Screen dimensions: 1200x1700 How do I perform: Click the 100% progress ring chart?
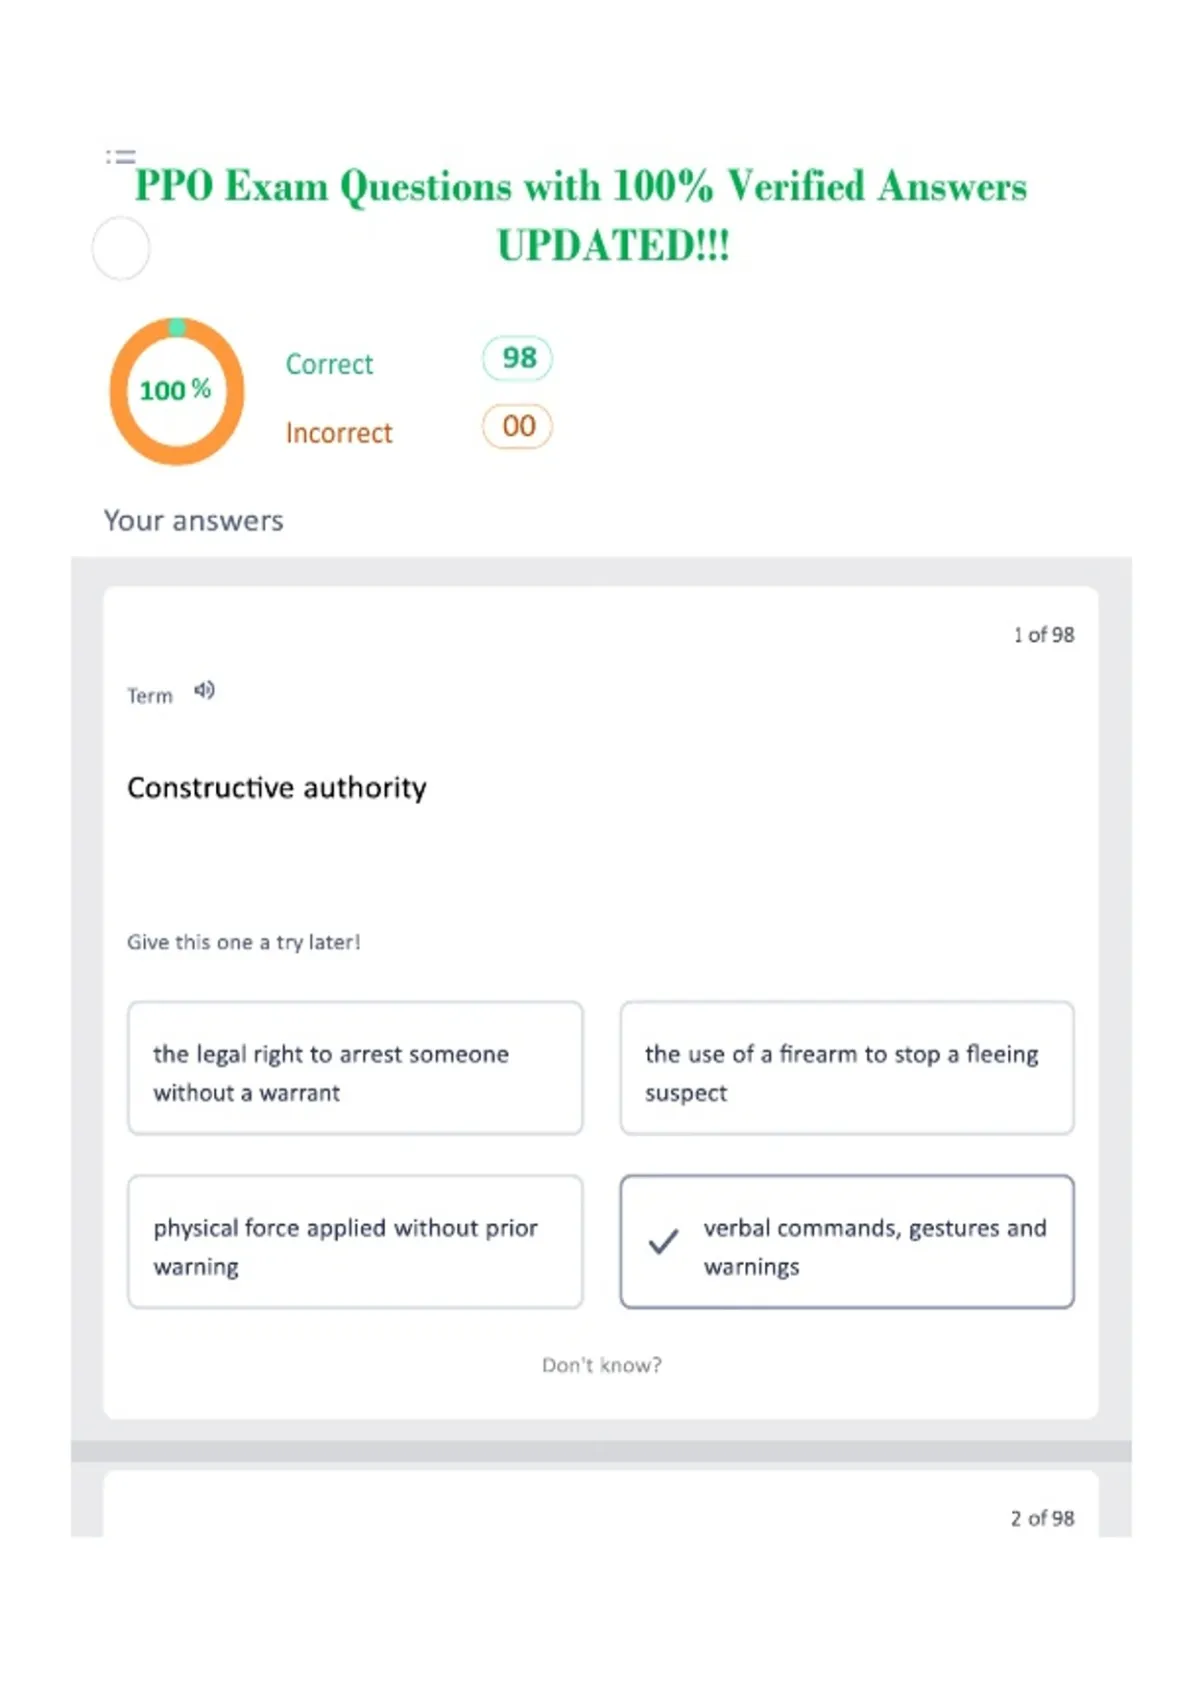(x=177, y=391)
